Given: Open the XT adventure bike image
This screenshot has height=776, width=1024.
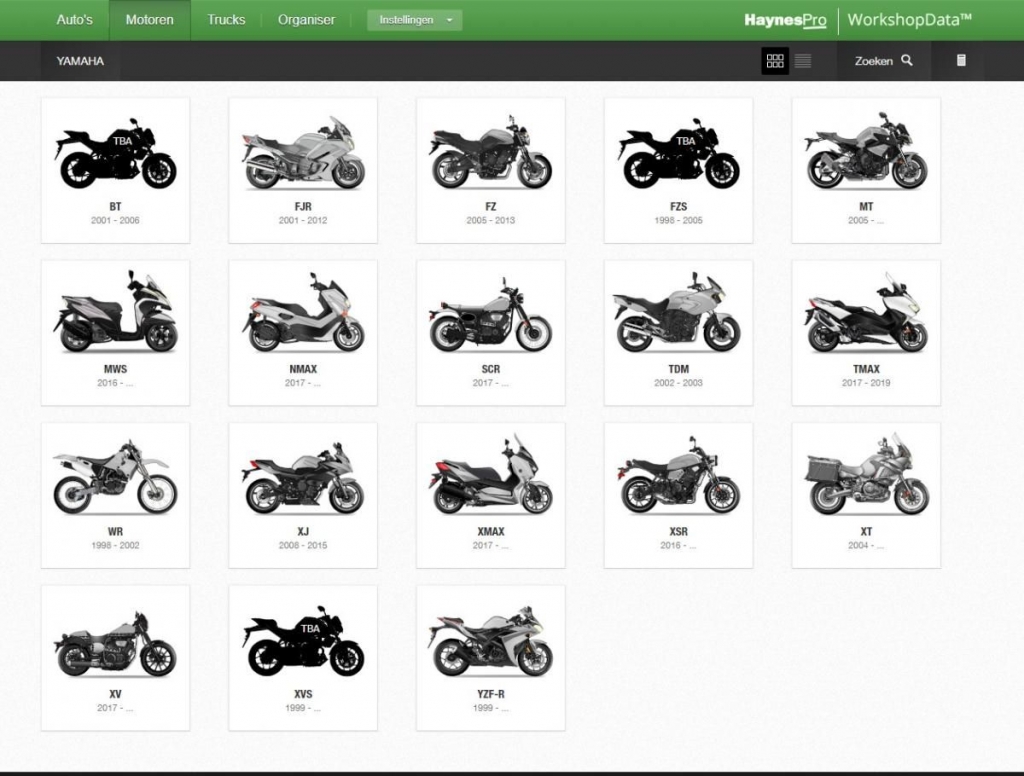Looking at the screenshot, I should tap(866, 474).
